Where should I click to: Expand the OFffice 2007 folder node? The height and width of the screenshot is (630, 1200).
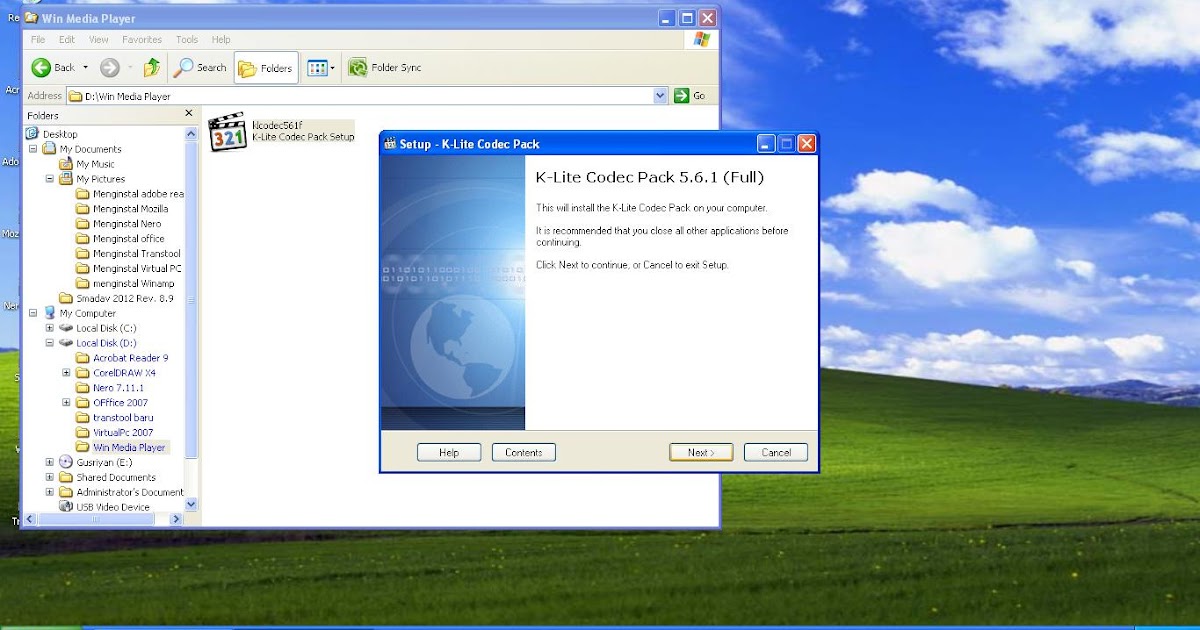click(x=67, y=403)
